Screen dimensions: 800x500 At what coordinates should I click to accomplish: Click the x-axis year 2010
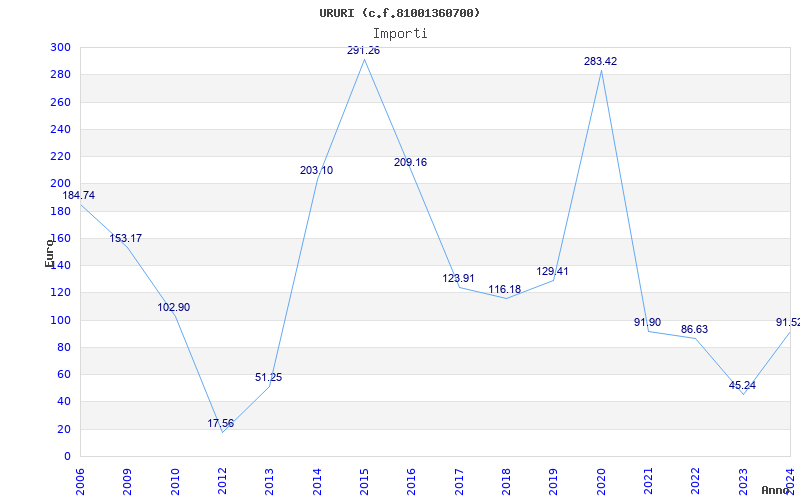pyautogui.click(x=175, y=482)
